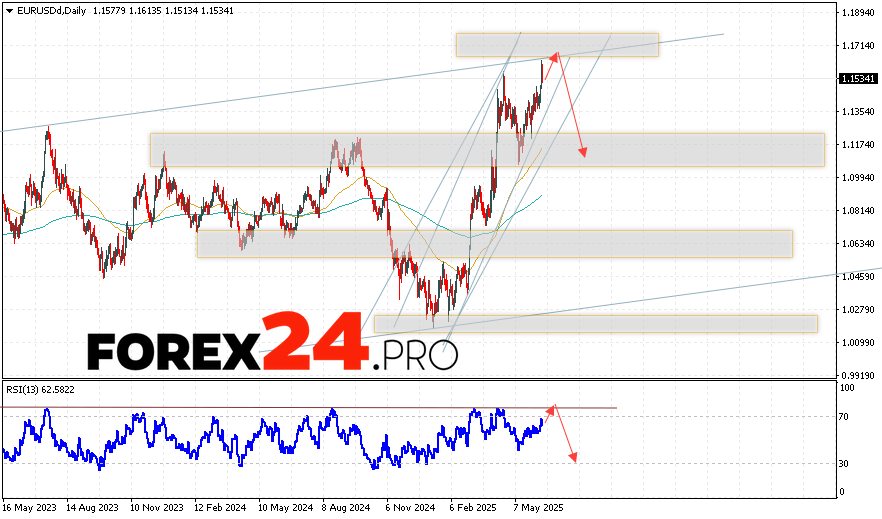Click the RSI(13) 62.5822 indicator label
The image size is (882, 519).
pyautogui.click(x=42, y=387)
